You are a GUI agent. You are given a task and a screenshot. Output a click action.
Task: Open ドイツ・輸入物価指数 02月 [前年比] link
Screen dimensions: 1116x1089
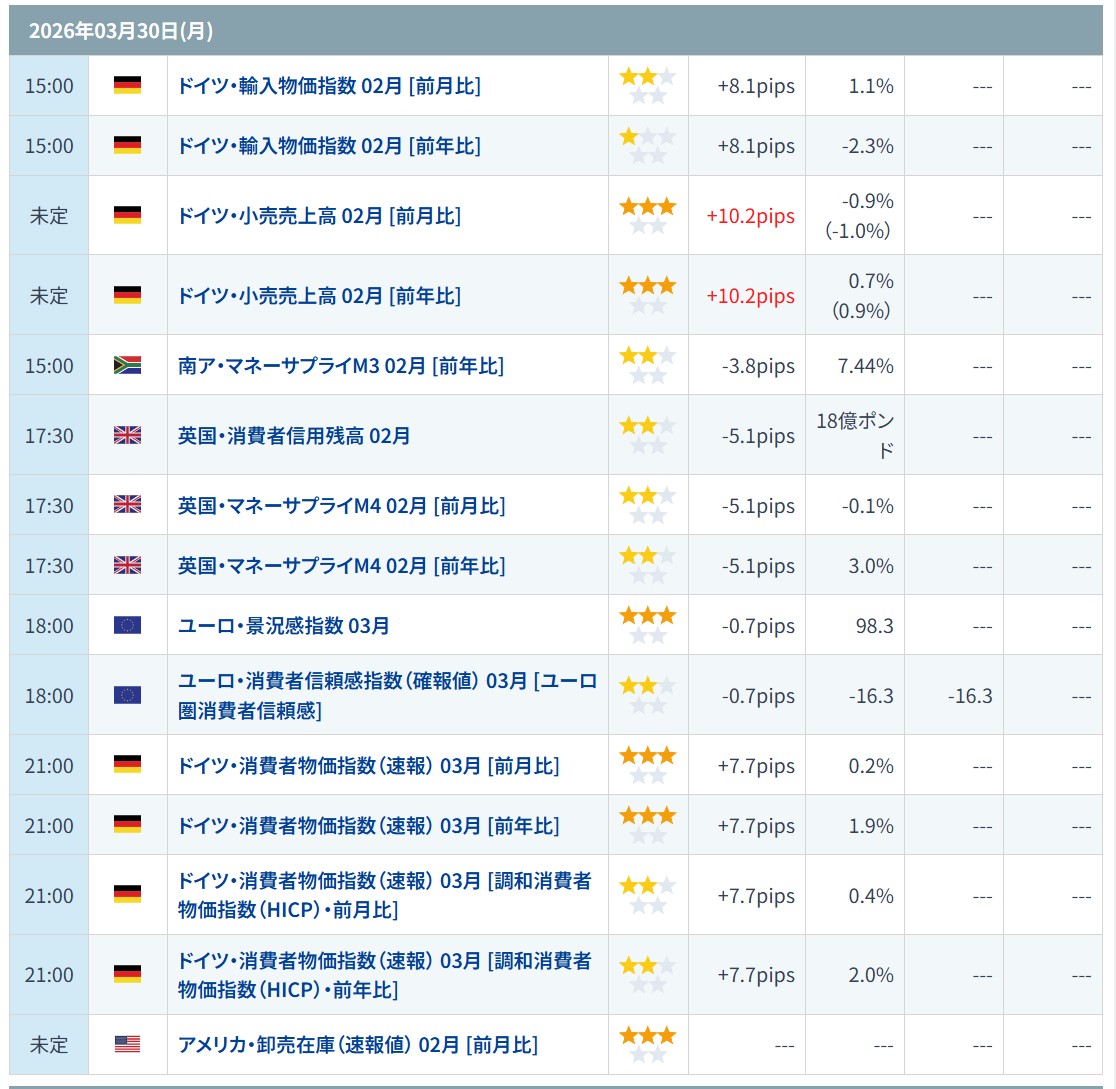point(328,146)
